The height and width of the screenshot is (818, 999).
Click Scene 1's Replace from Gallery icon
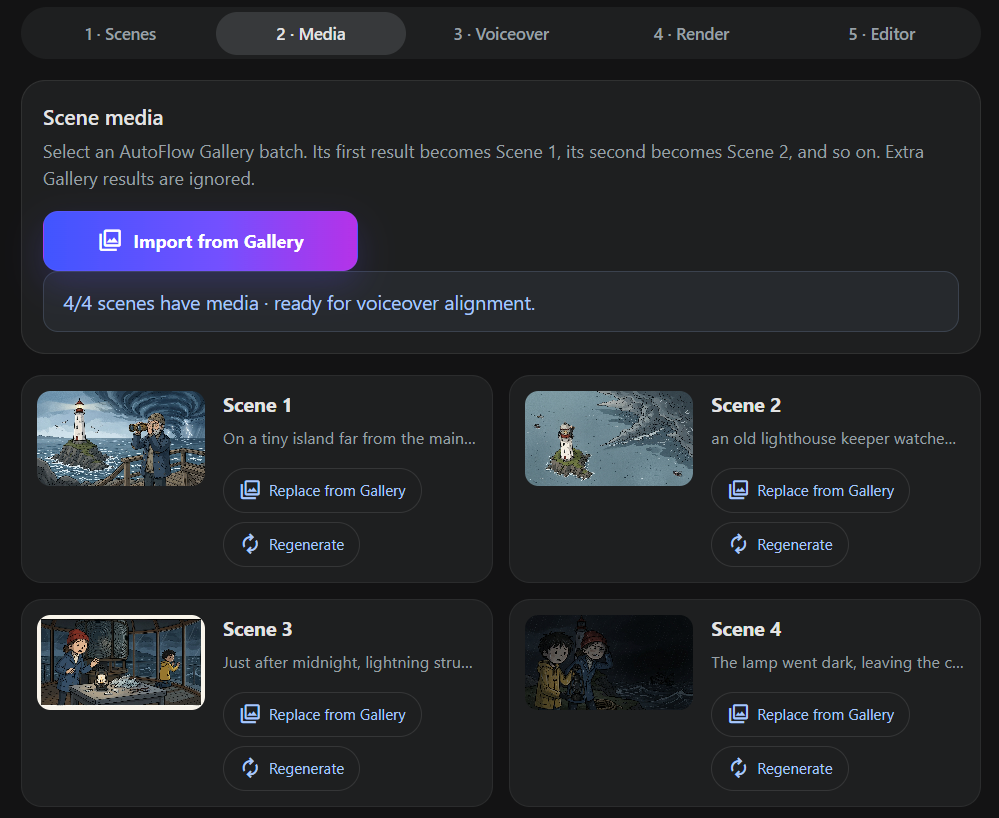[250, 490]
